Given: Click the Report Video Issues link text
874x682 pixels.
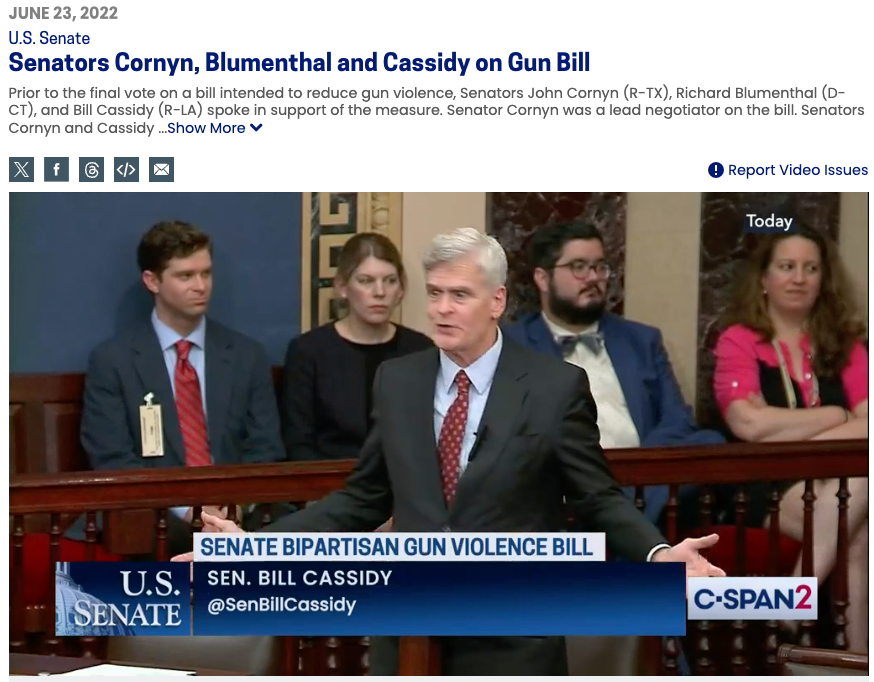Looking at the screenshot, I should point(797,170).
